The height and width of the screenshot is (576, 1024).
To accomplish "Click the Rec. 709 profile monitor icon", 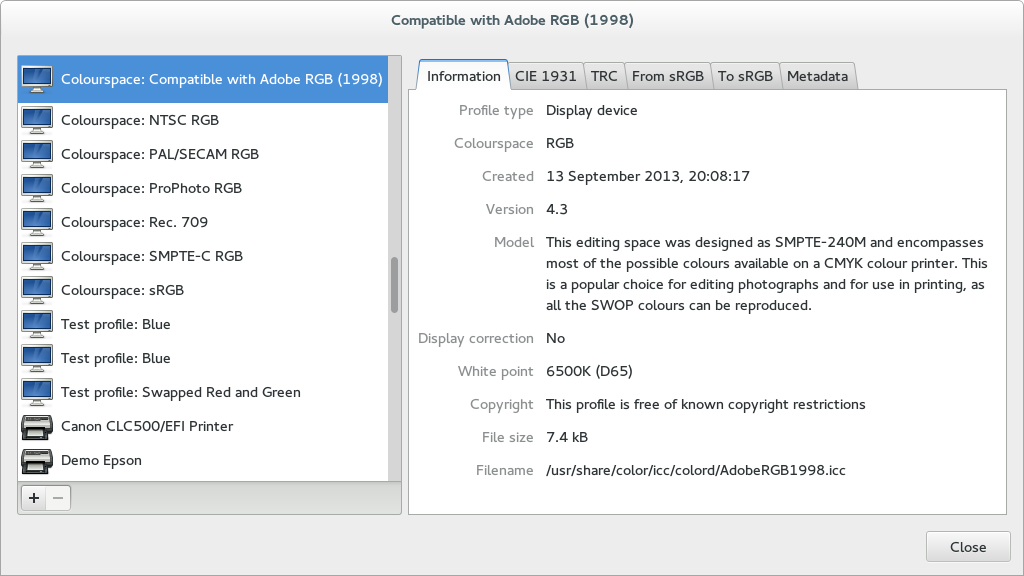I will (37, 222).
